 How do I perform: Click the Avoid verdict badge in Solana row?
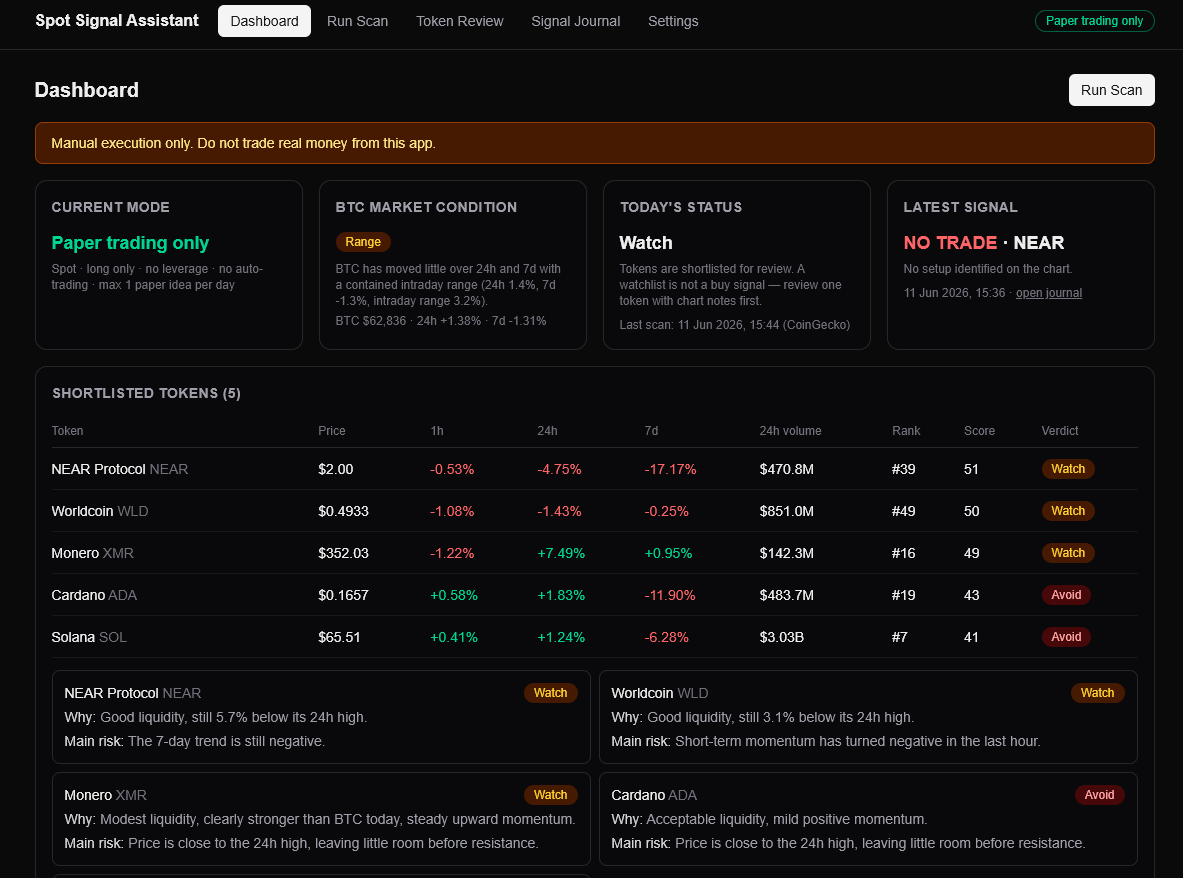click(x=1066, y=637)
